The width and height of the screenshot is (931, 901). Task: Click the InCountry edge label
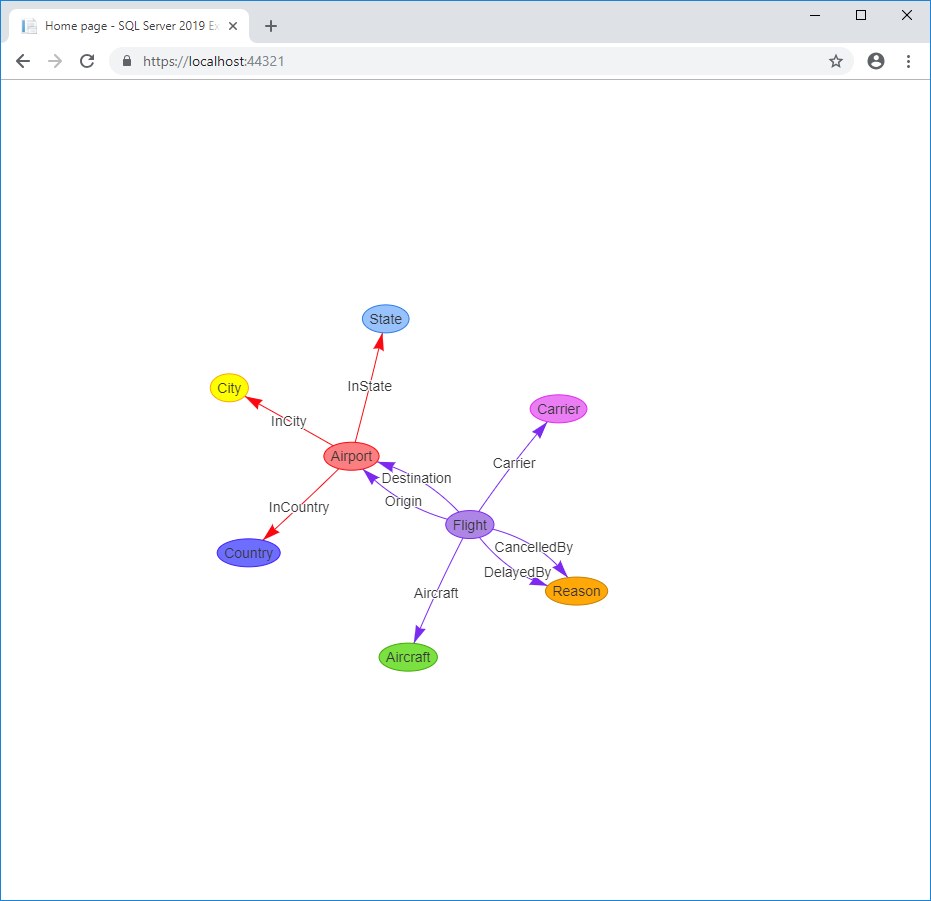299,507
